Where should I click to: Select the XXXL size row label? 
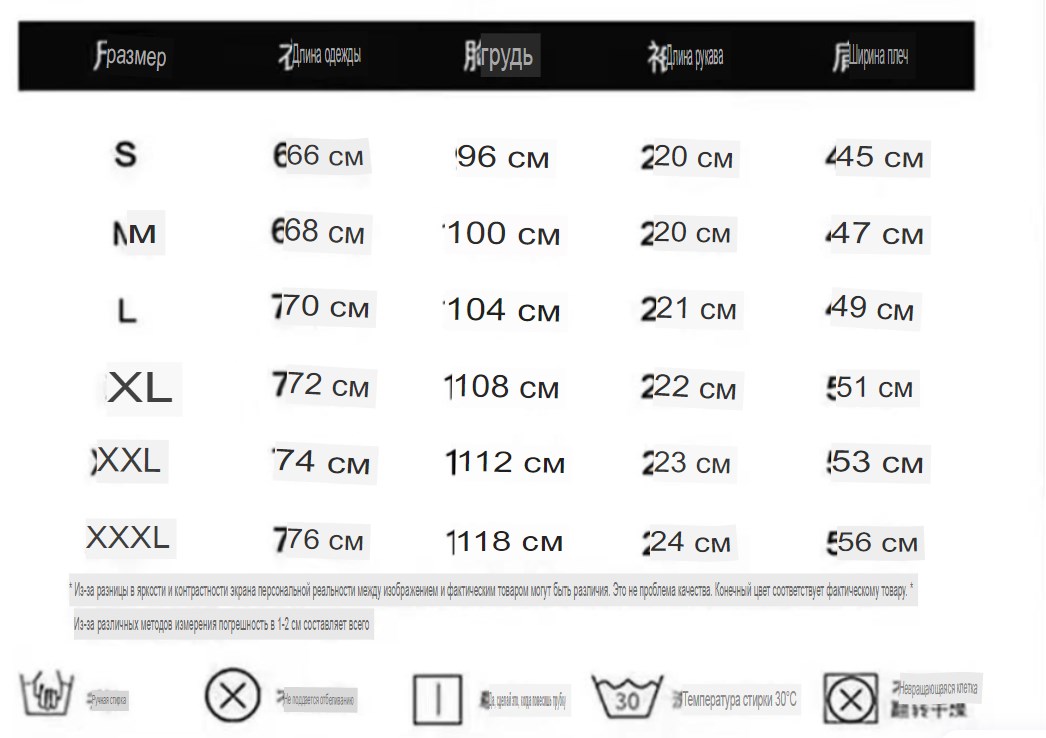(x=127, y=538)
